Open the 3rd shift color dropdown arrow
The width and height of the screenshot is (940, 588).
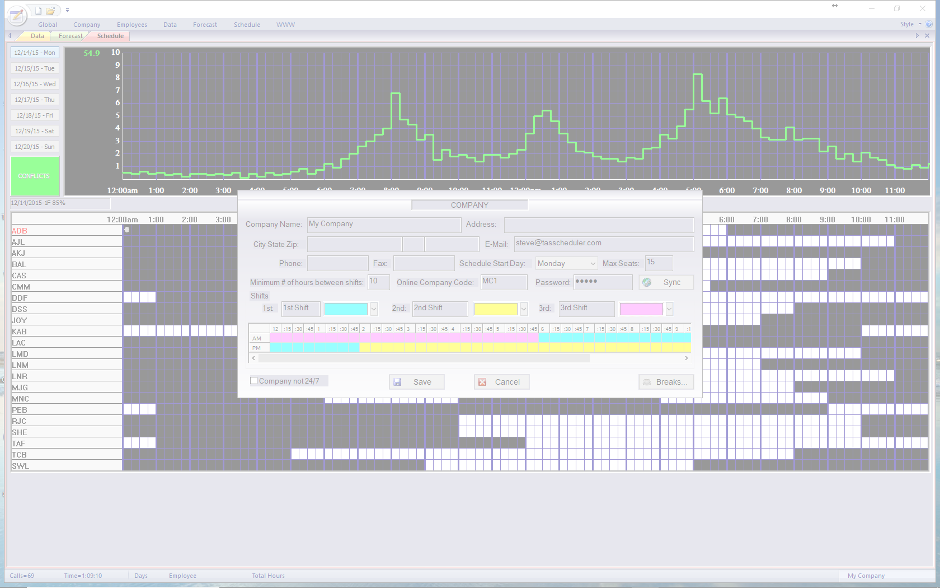pyautogui.click(x=669, y=309)
